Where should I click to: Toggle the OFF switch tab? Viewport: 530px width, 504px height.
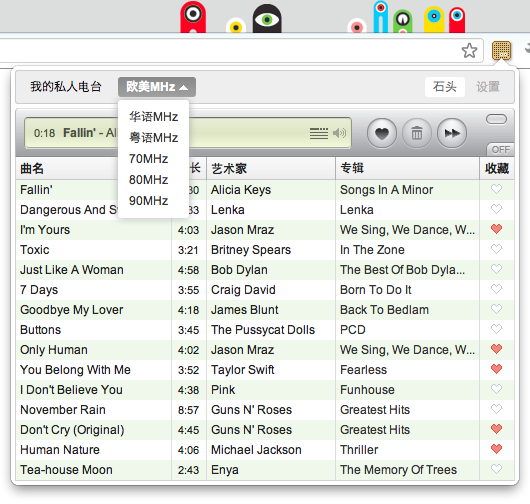click(501, 149)
